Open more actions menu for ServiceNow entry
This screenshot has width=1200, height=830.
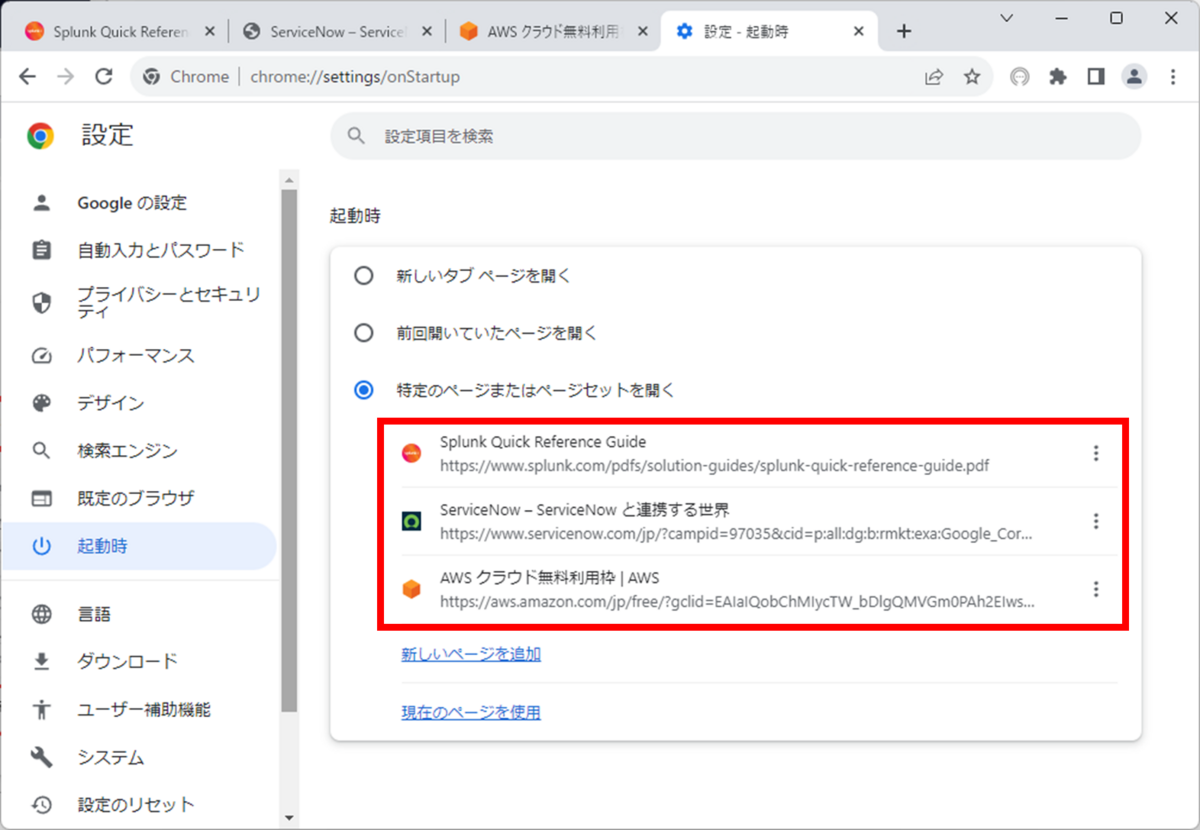click(x=1096, y=521)
